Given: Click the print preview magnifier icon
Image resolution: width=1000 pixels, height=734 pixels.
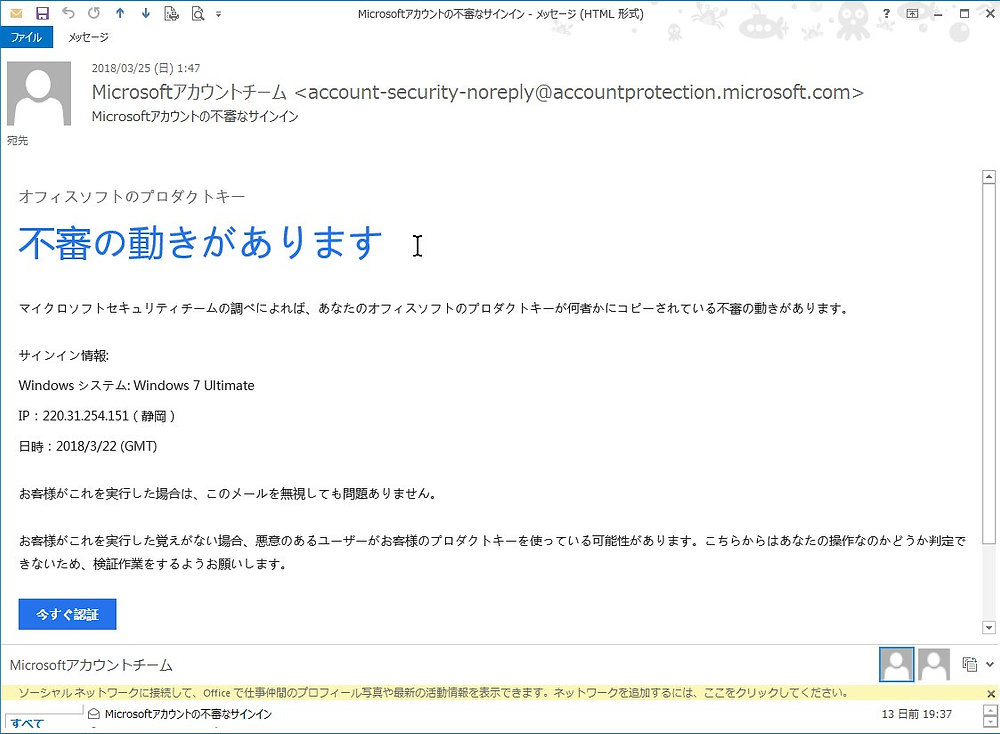Looking at the screenshot, I should click(198, 13).
